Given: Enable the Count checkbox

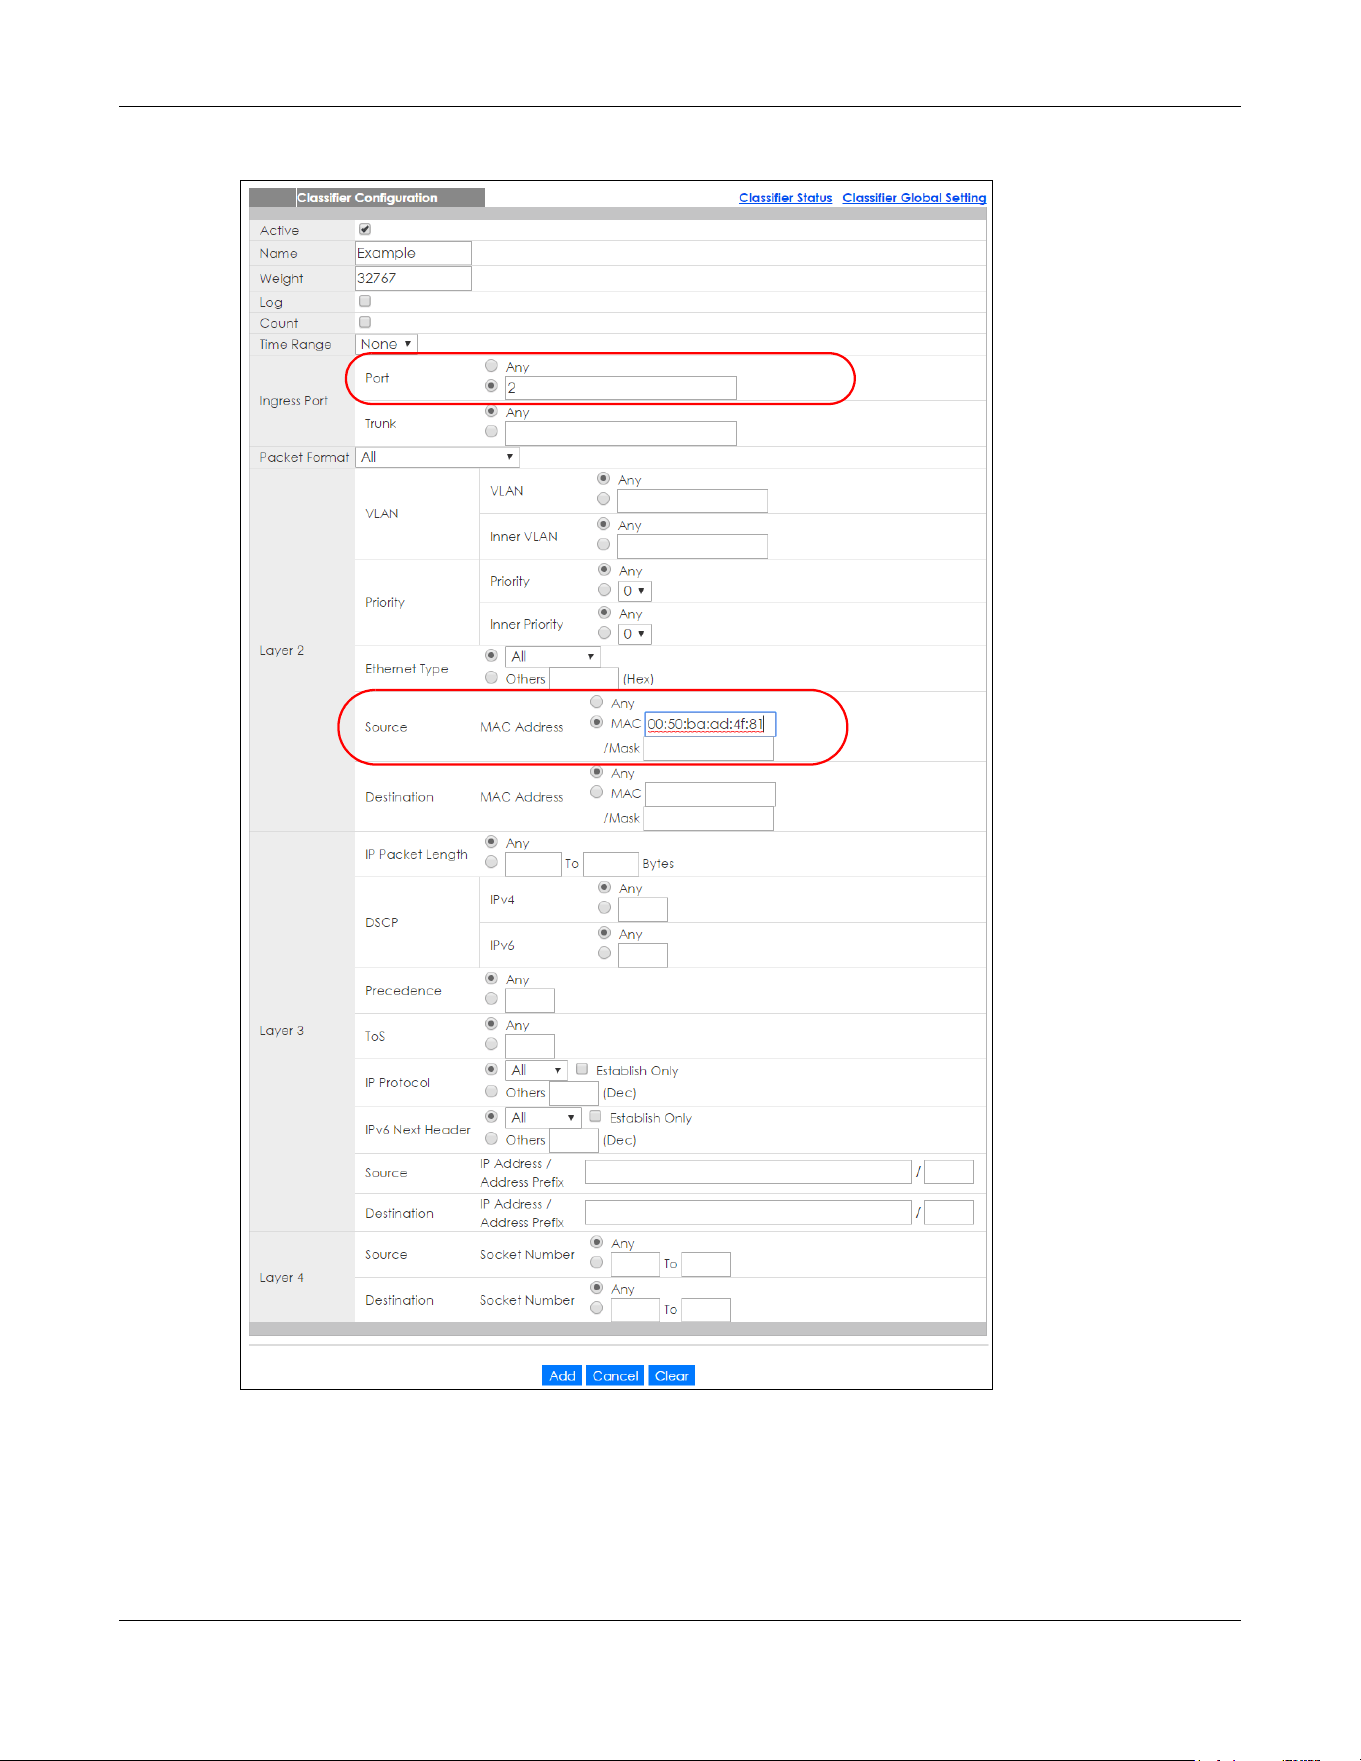Looking at the screenshot, I should 365,322.
